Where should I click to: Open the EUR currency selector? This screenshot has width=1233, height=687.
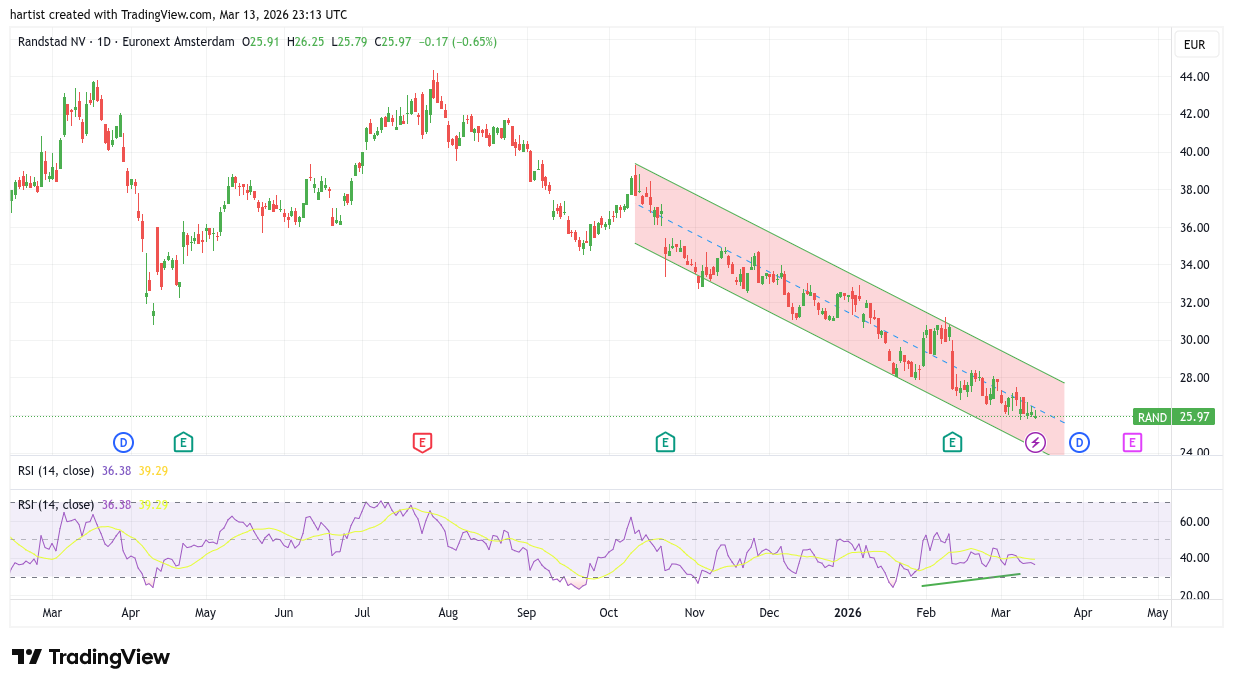pyautogui.click(x=1194, y=45)
